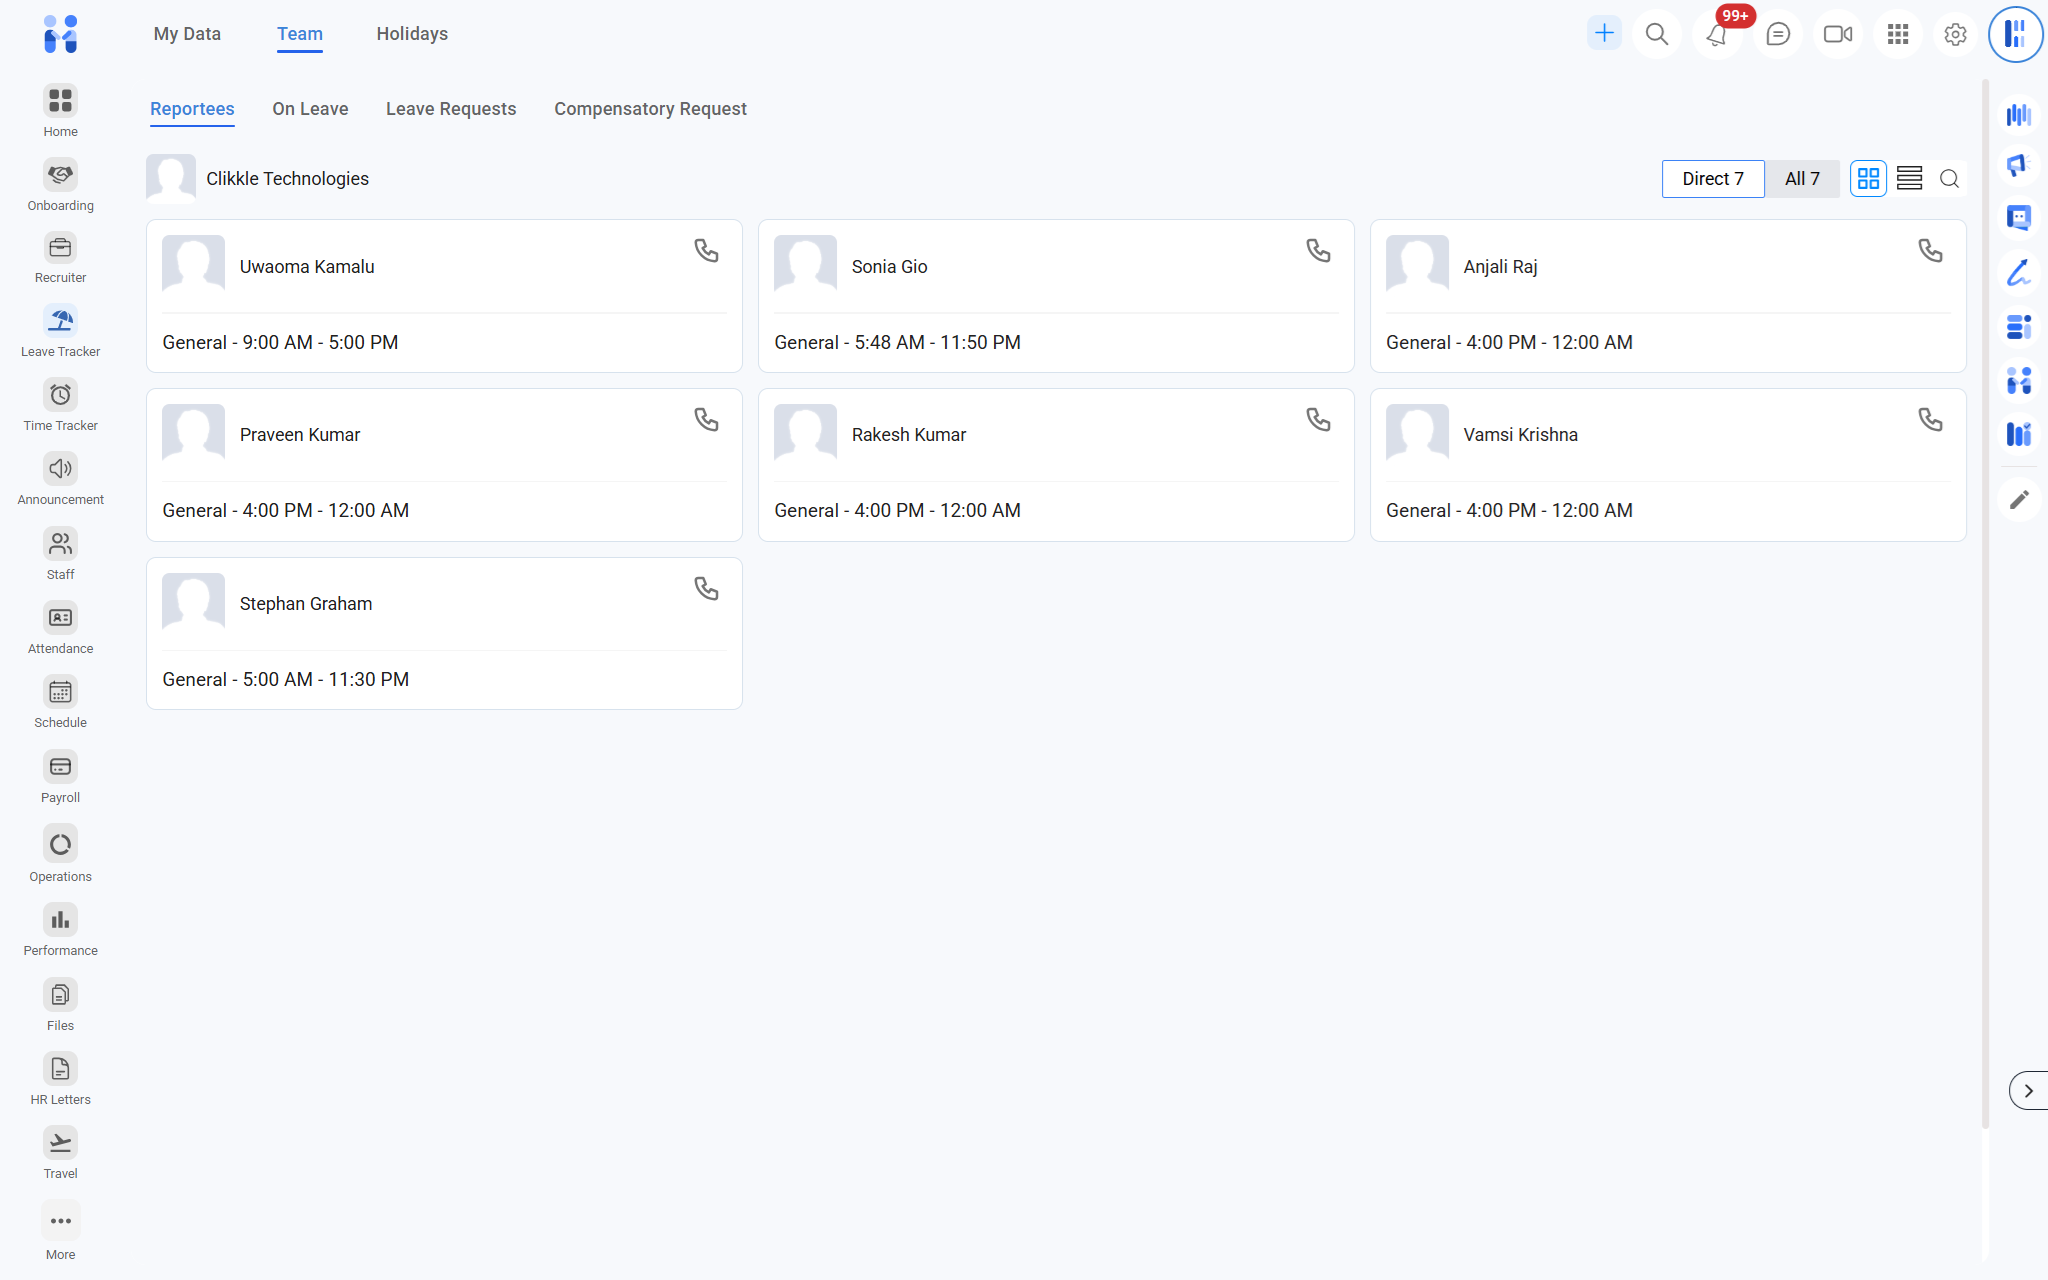This screenshot has width=2048, height=1280.
Task: Show All 7 reportees
Action: 1801,179
